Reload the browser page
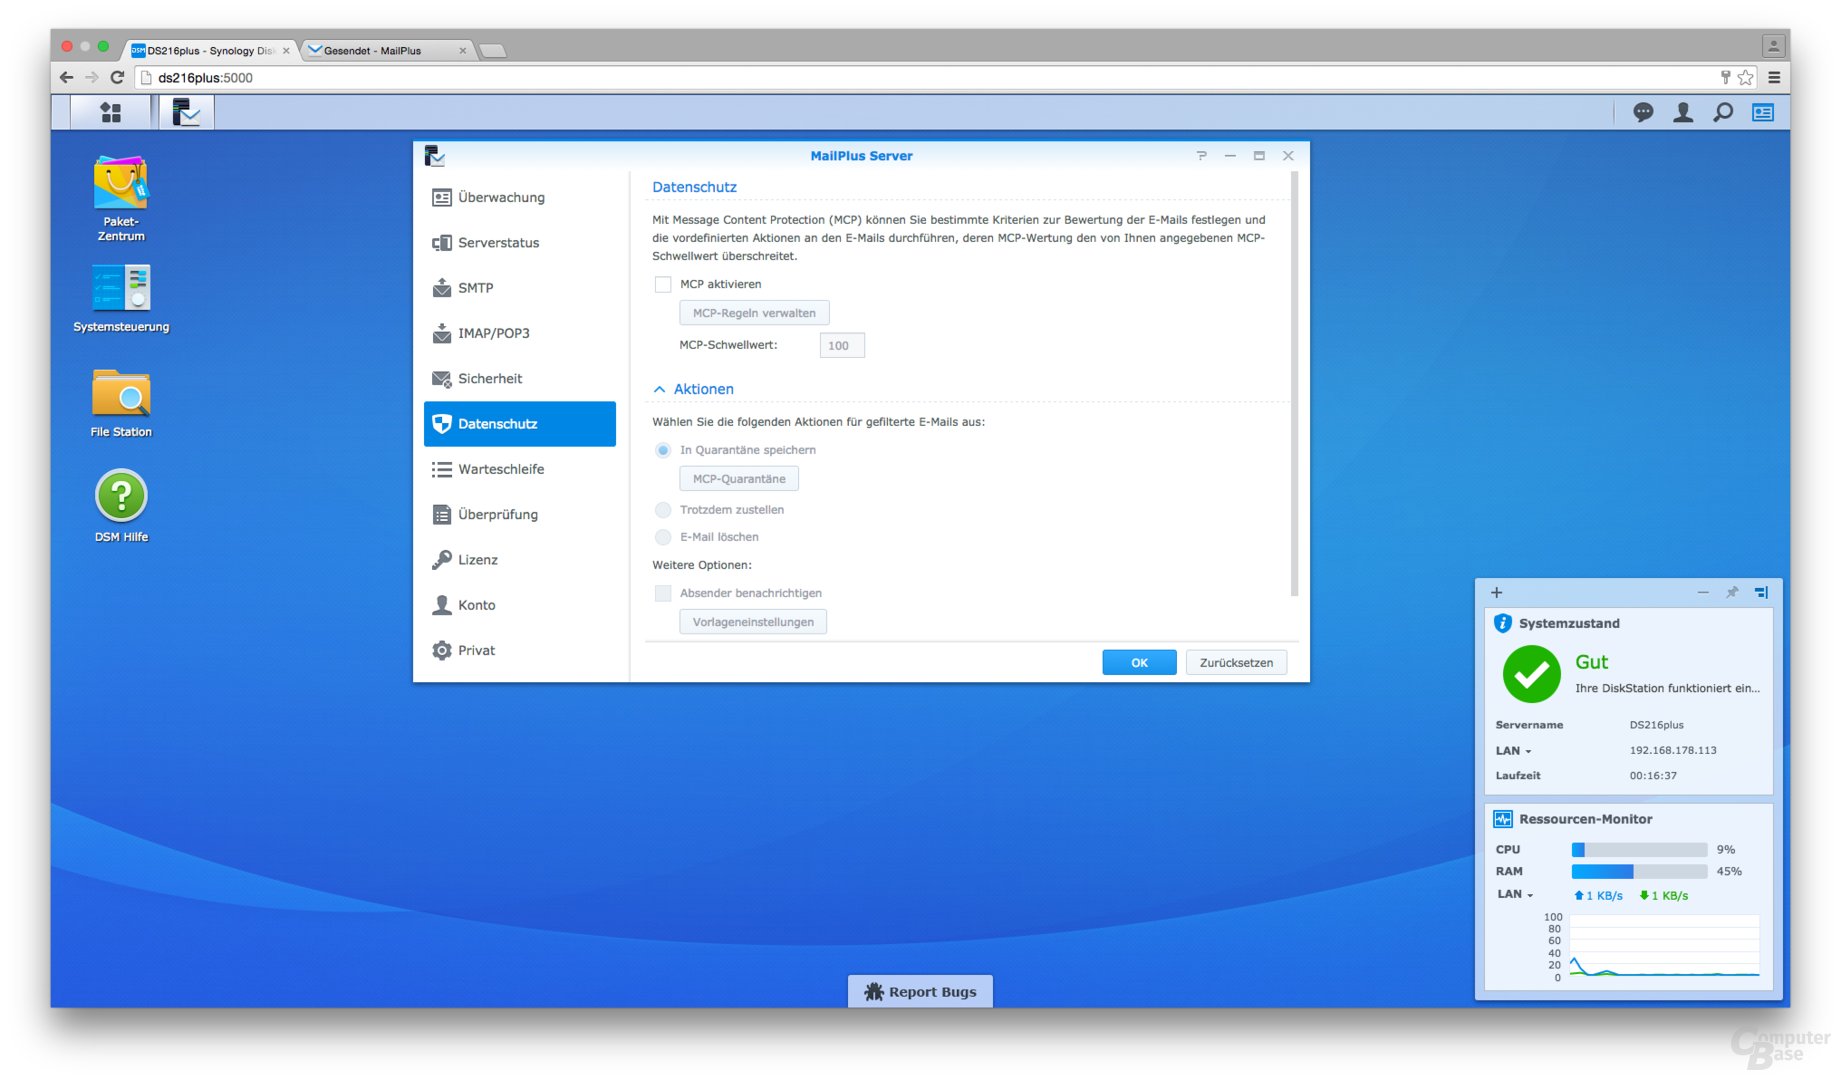 (117, 77)
